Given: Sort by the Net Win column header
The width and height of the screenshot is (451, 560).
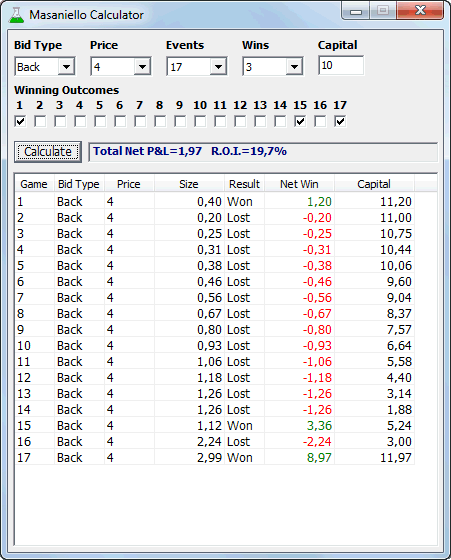Looking at the screenshot, I should tap(299, 184).
